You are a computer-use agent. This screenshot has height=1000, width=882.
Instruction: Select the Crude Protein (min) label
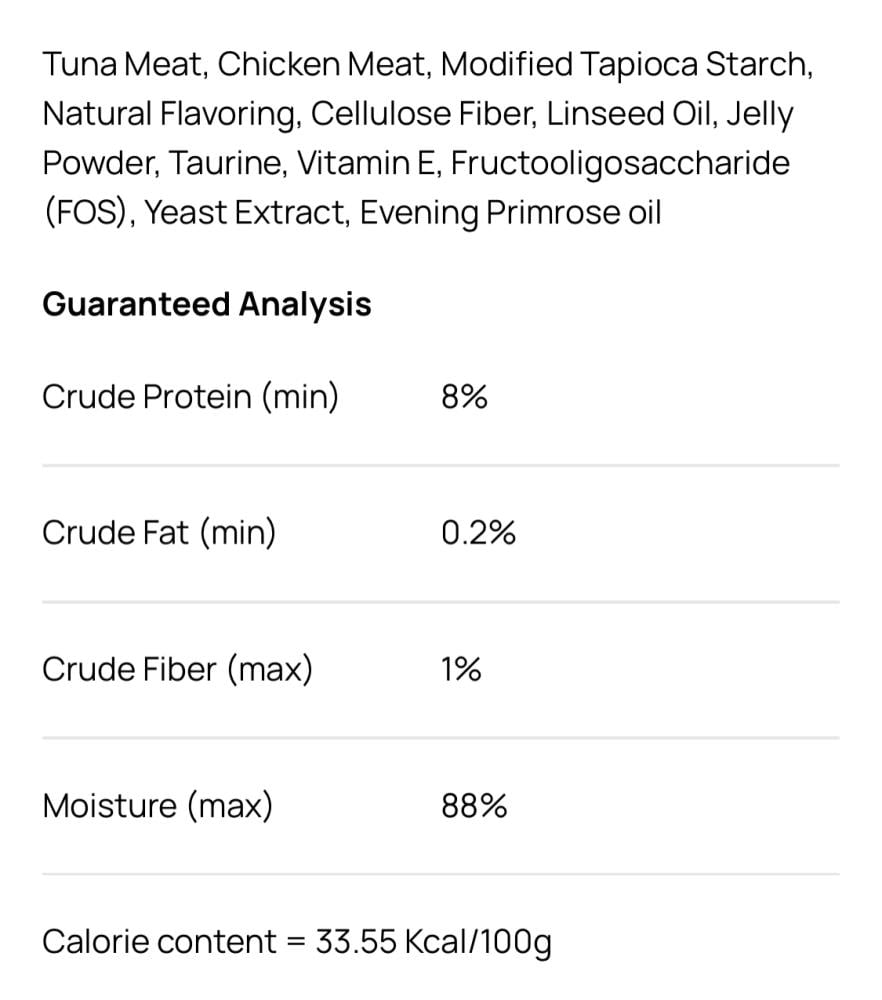pos(190,397)
